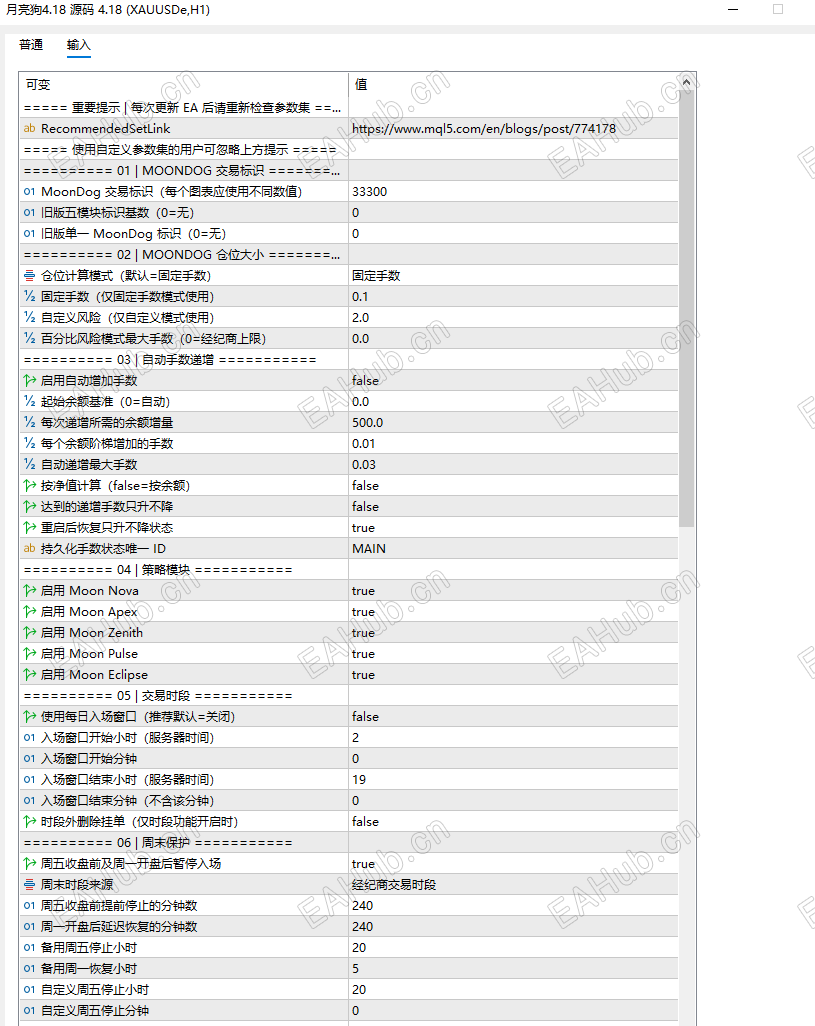
Task: Edit the 持久化手数状态唯一 ID value MAIN
Action: (x=513, y=548)
